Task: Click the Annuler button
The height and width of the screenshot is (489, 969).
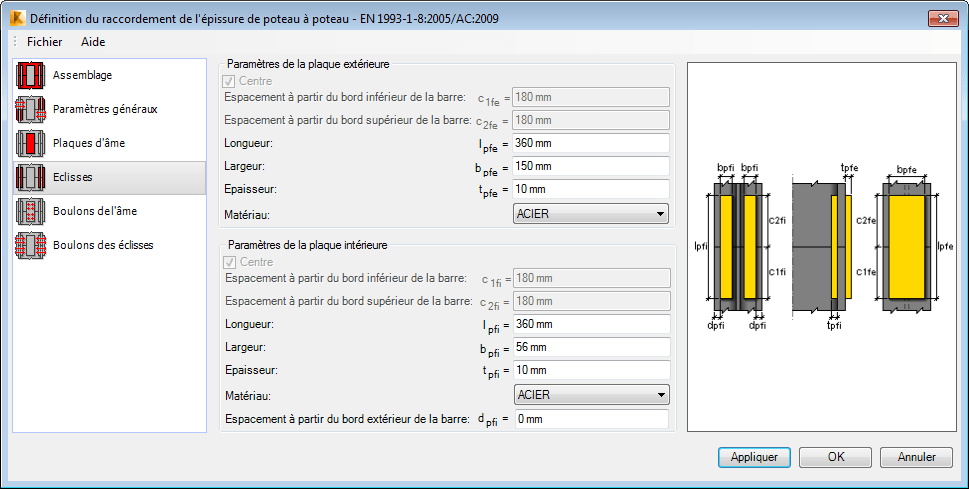Action: (916, 457)
